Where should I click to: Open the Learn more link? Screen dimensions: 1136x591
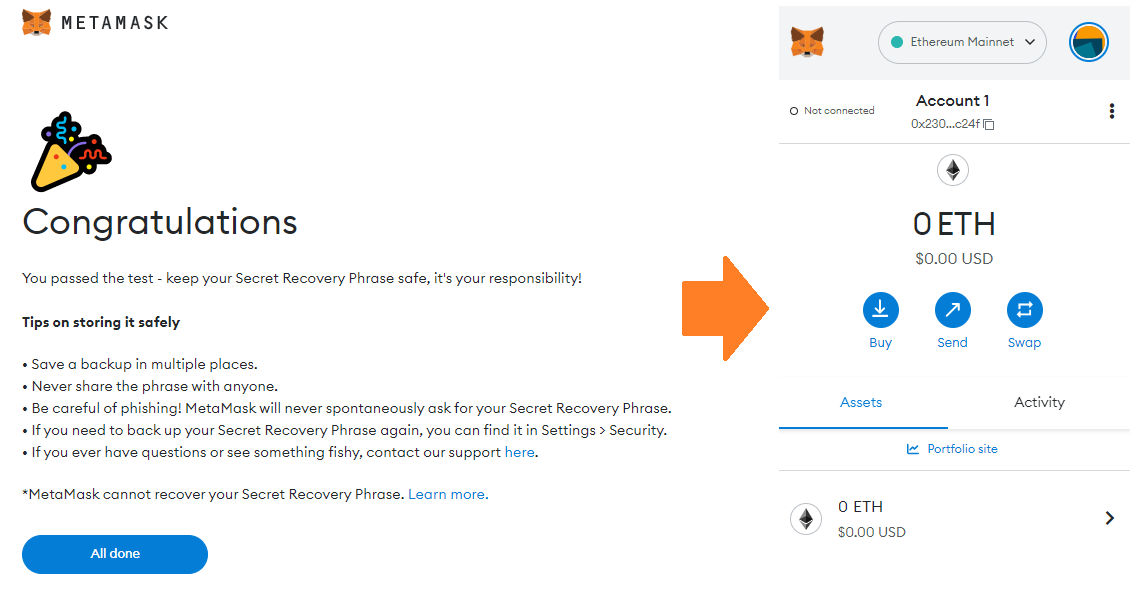[447, 494]
